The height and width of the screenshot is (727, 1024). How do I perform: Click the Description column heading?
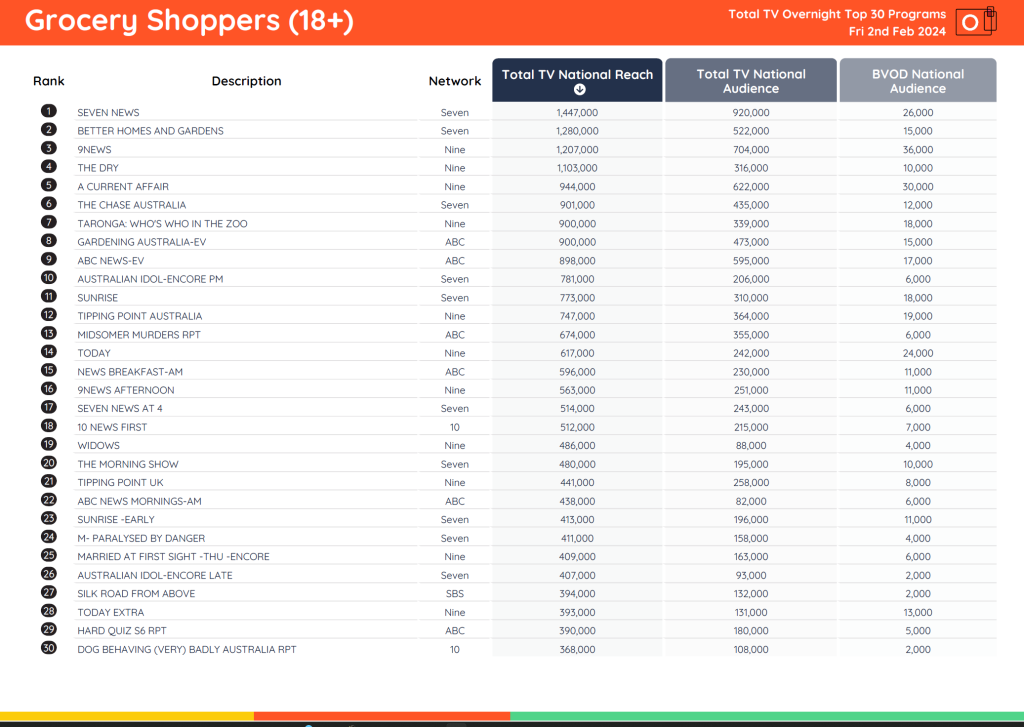click(246, 81)
